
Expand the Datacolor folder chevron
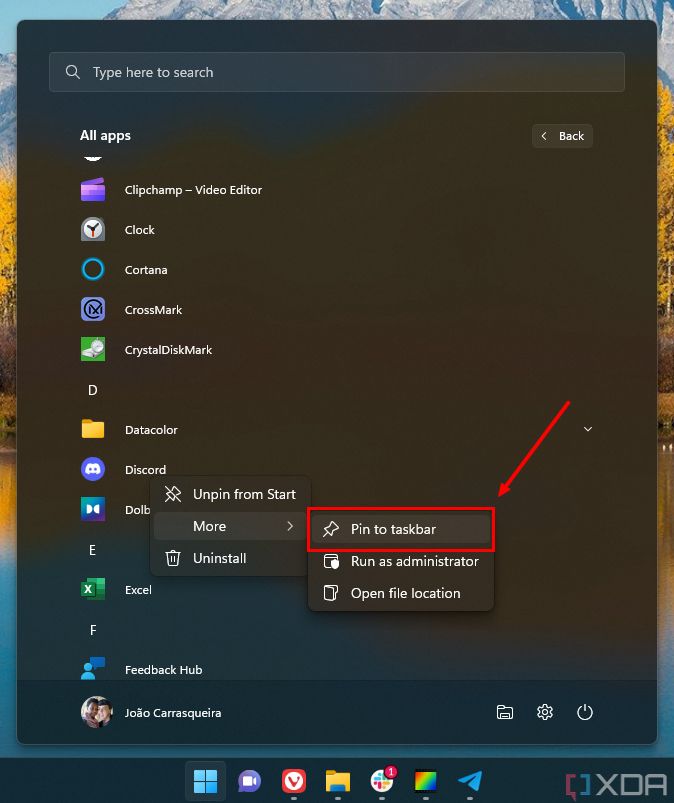coord(588,429)
